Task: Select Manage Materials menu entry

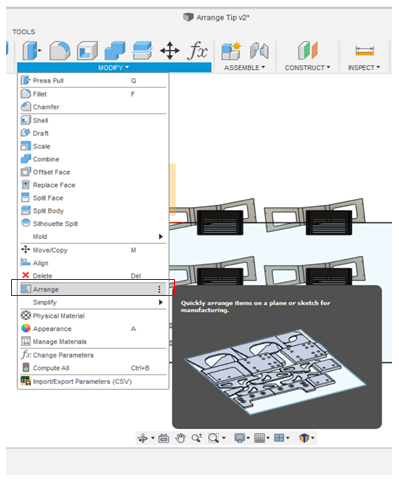Action: click(x=93, y=342)
